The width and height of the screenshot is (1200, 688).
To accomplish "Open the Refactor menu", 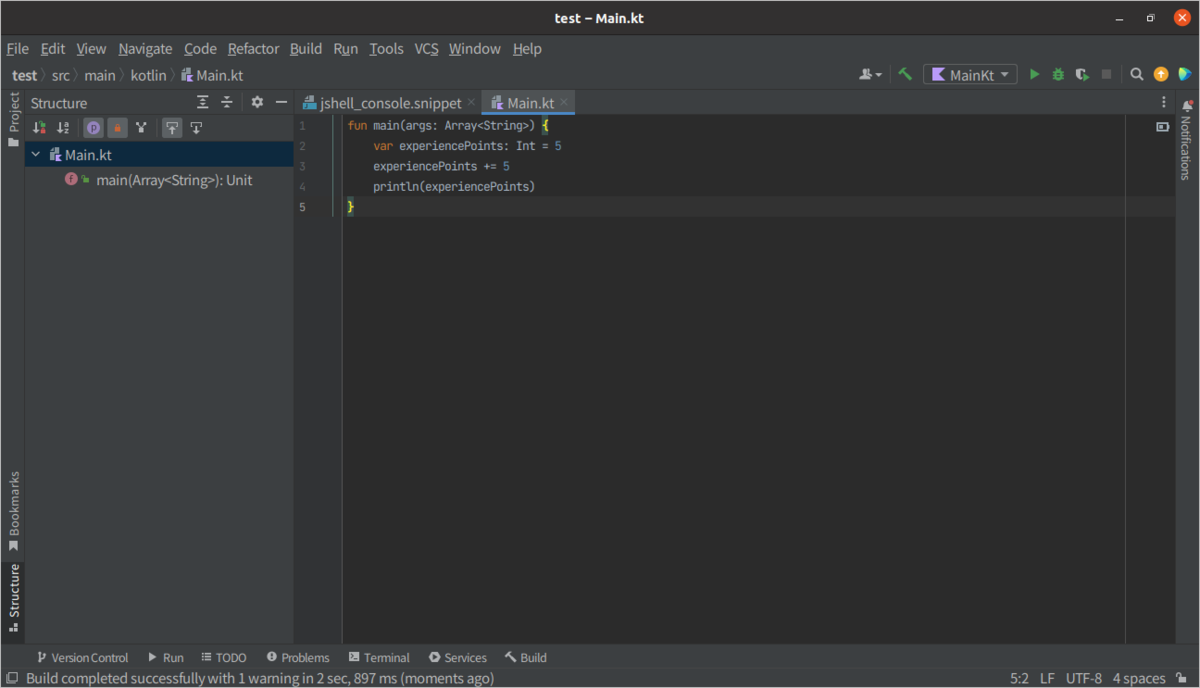I will [253, 48].
